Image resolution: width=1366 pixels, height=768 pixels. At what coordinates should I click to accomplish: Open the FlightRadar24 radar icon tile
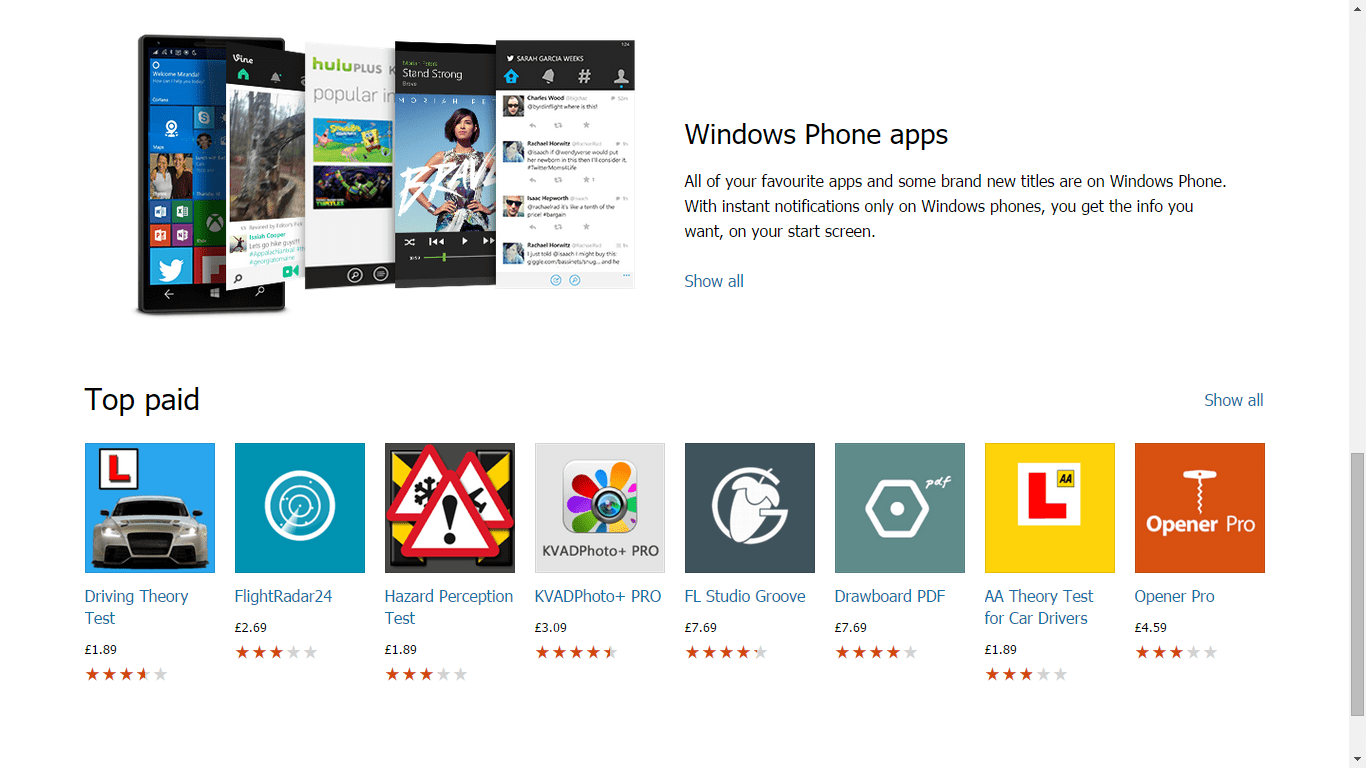click(300, 508)
